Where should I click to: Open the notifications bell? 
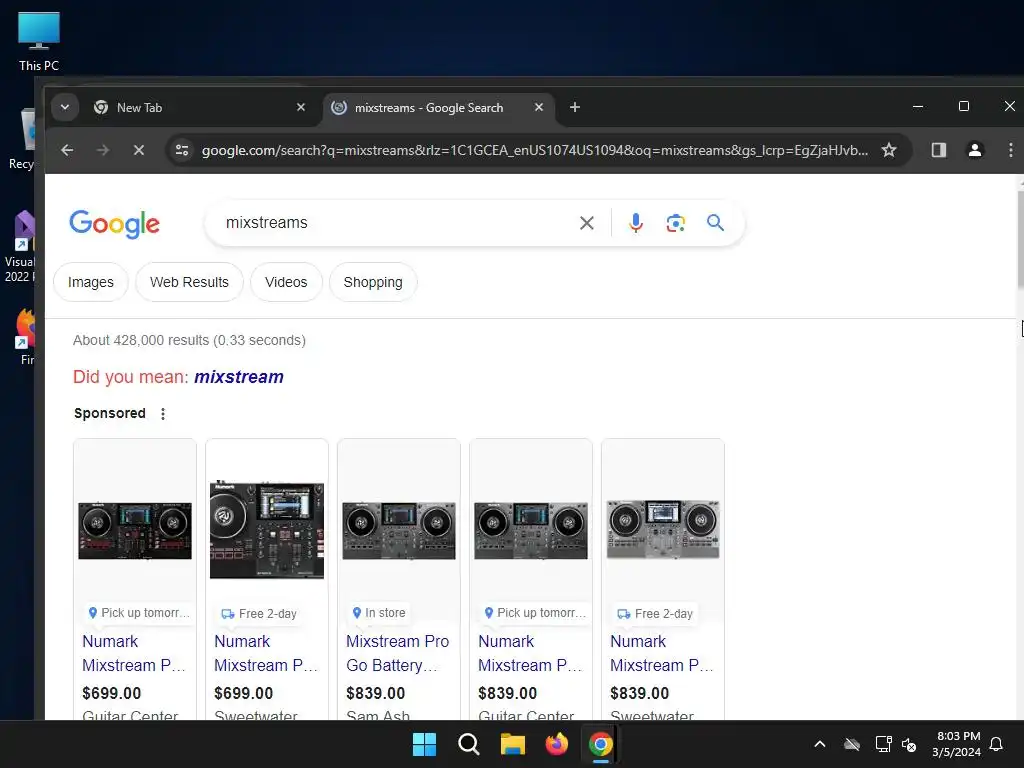(997, 744)
